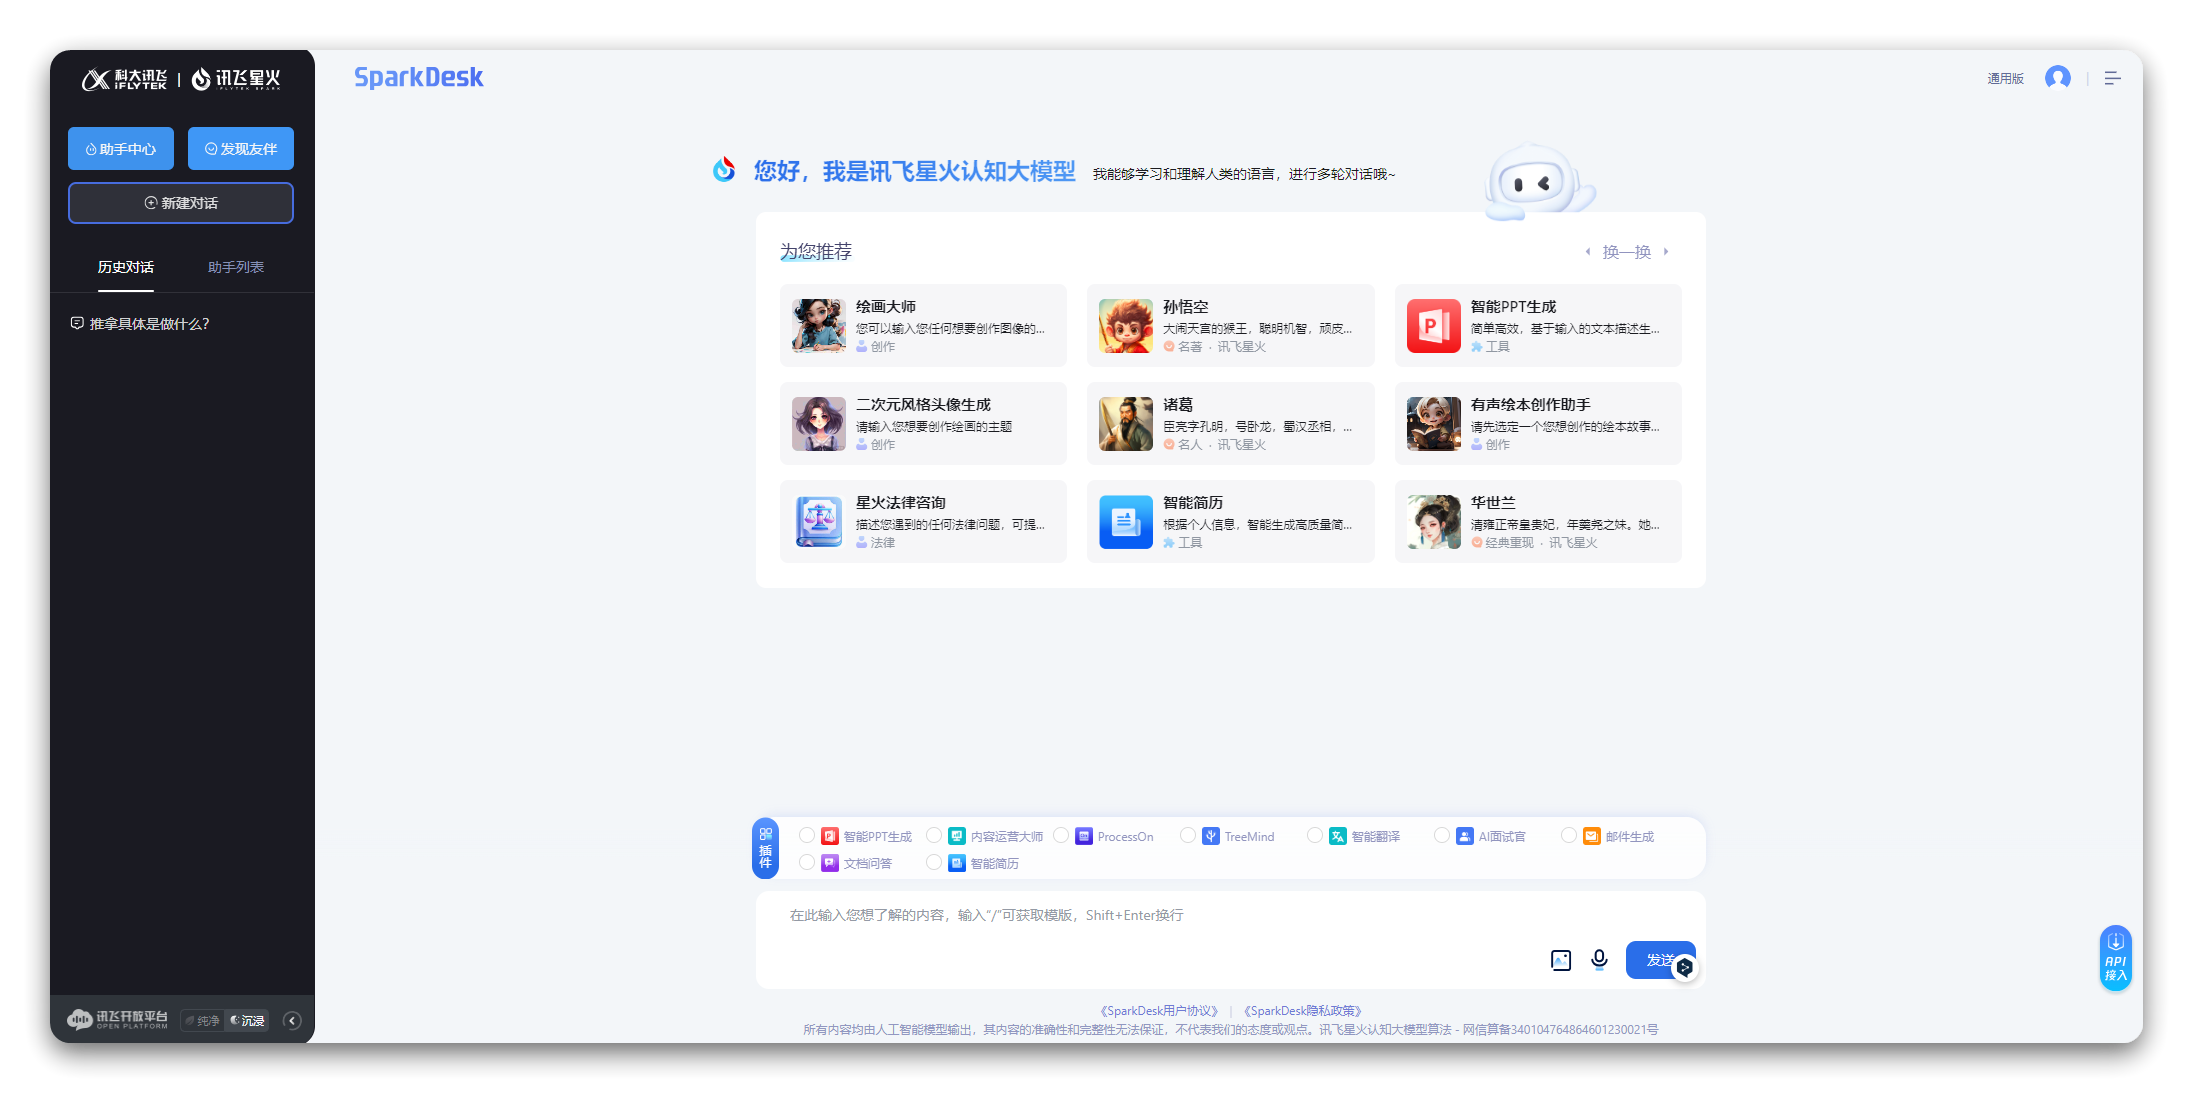
Task: Open history chat 推拿具体是做什么?
Action: click(140, 324)
